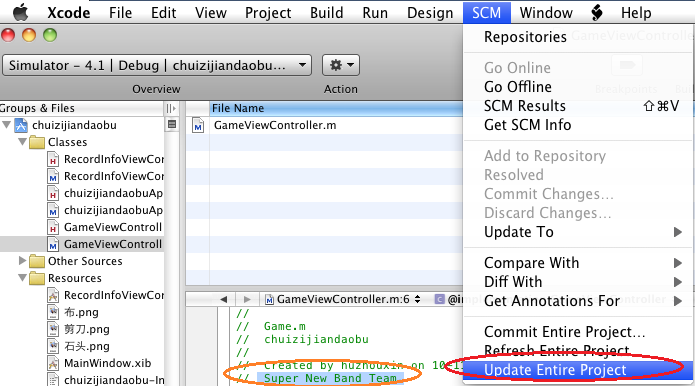Select GameViewController.m in detail list
The width and height of the screenshot is (695, 386).
pyautogui.click(x=275, y=125)
